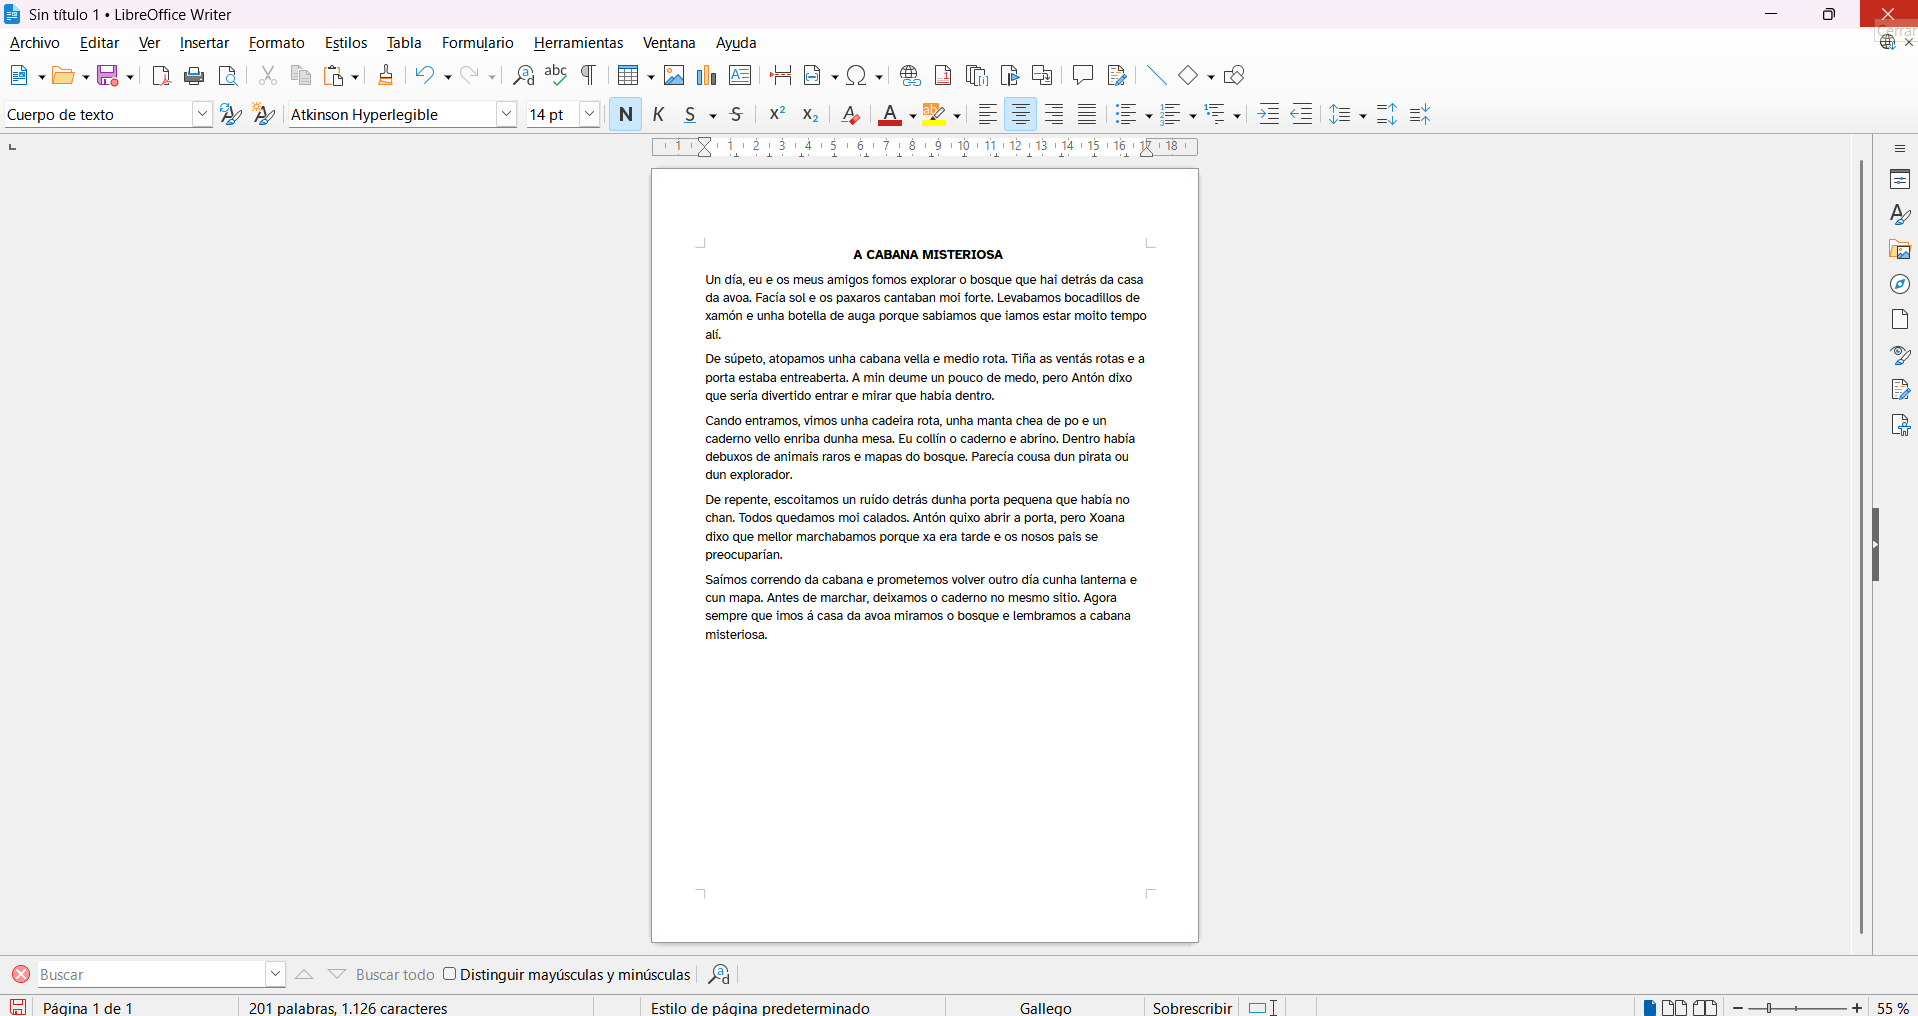This screenshot has height=1016, width=1918.
Task: Click the Gallego language field in status bar
Action: 1045,1008
